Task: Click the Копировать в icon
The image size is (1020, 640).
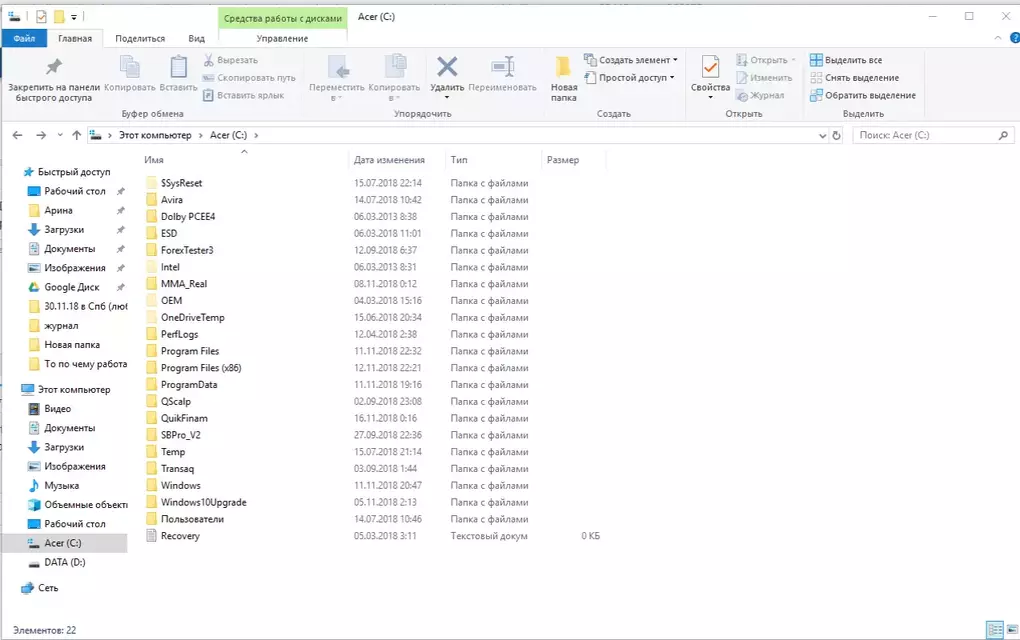Action: pos(395,67)
